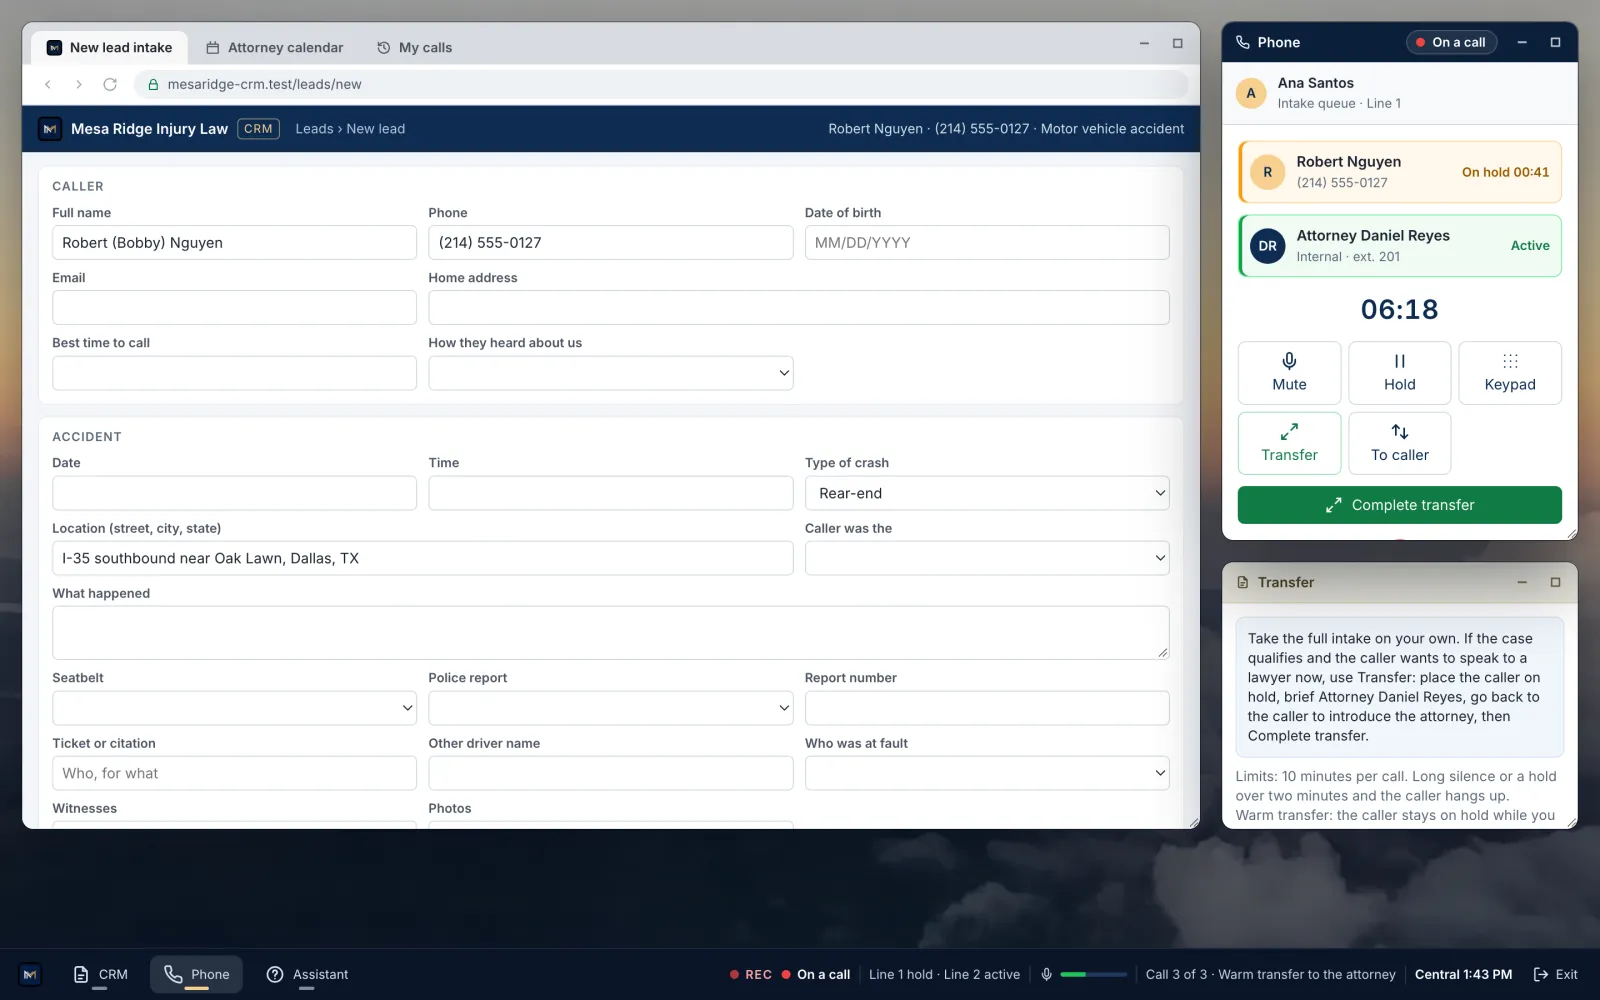Click Leads breadcrumb link

(x=314, y=129)
